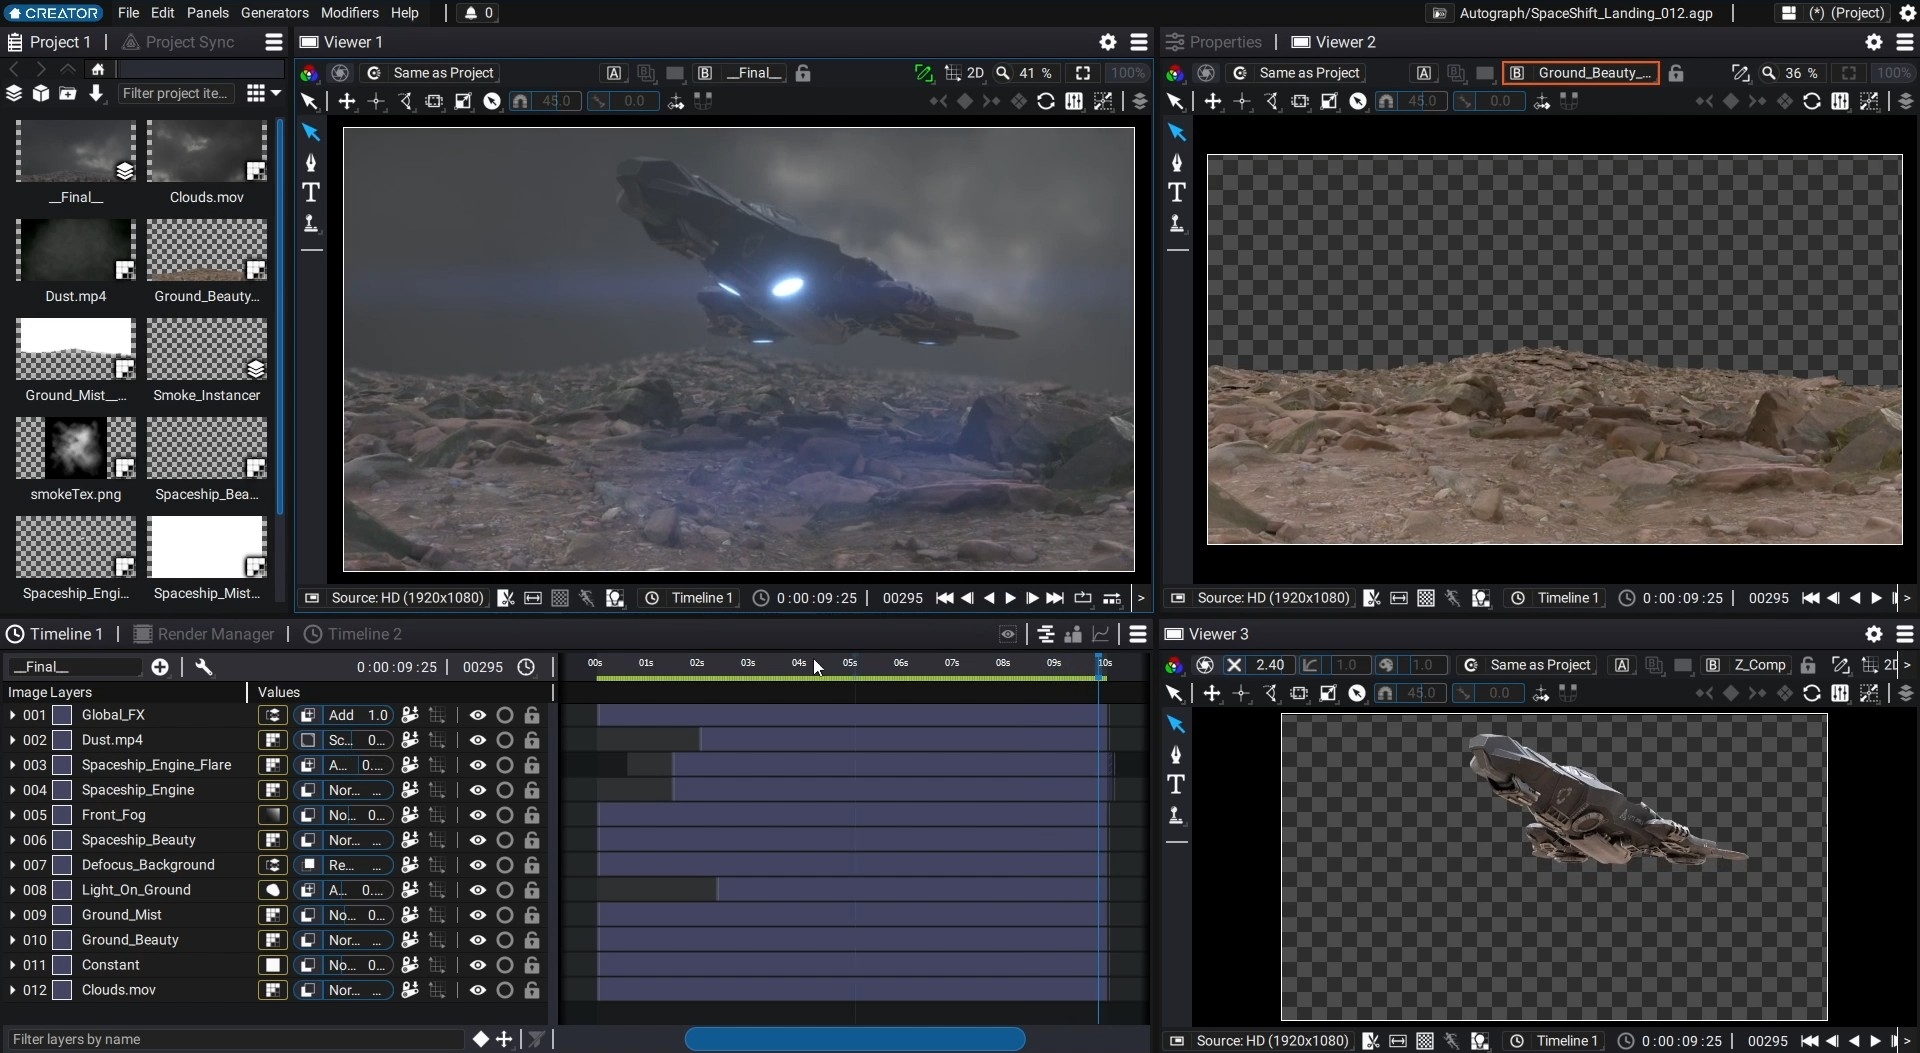
Task: Click the wrench icon in Timeline 1
Action: tap(204, 667)
